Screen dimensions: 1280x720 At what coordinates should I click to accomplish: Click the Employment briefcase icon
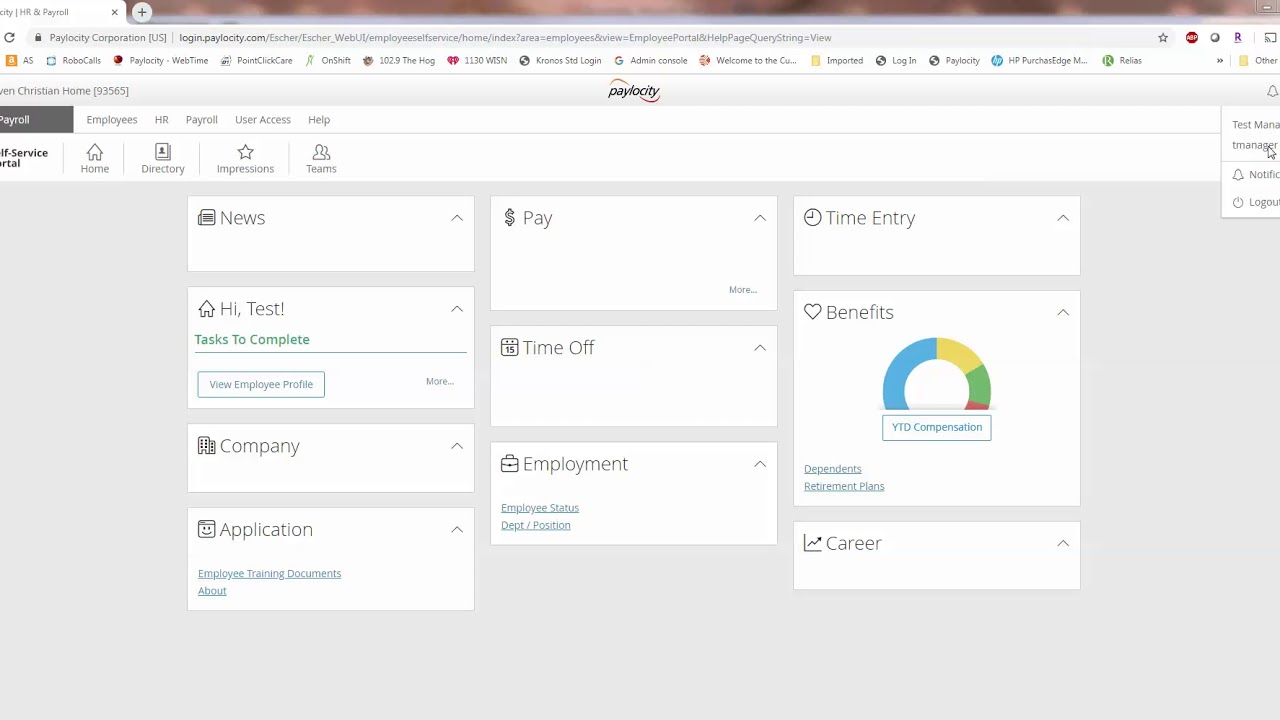[510, 464]
